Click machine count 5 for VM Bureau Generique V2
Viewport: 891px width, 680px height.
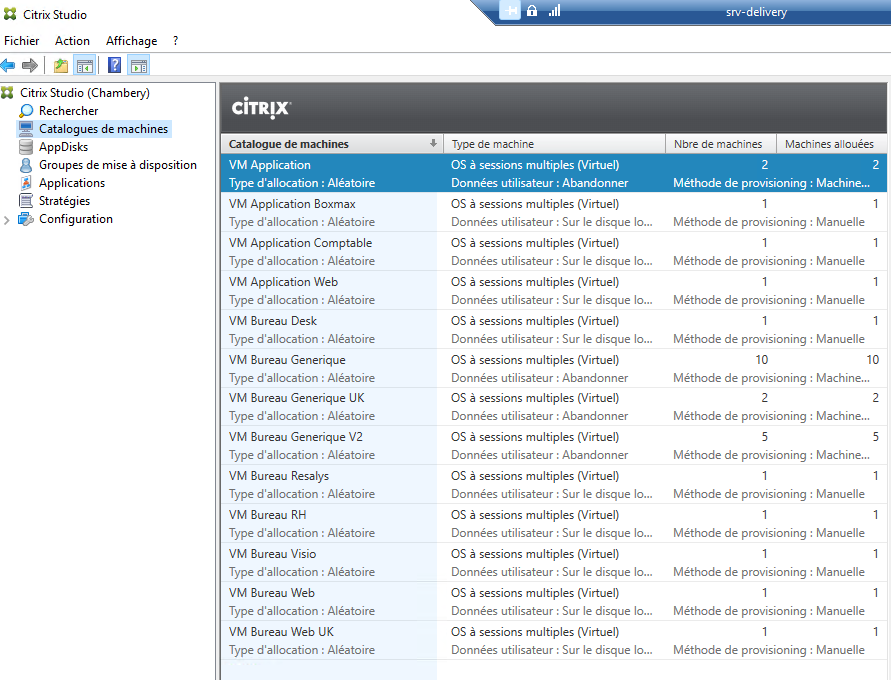point(765,437)
